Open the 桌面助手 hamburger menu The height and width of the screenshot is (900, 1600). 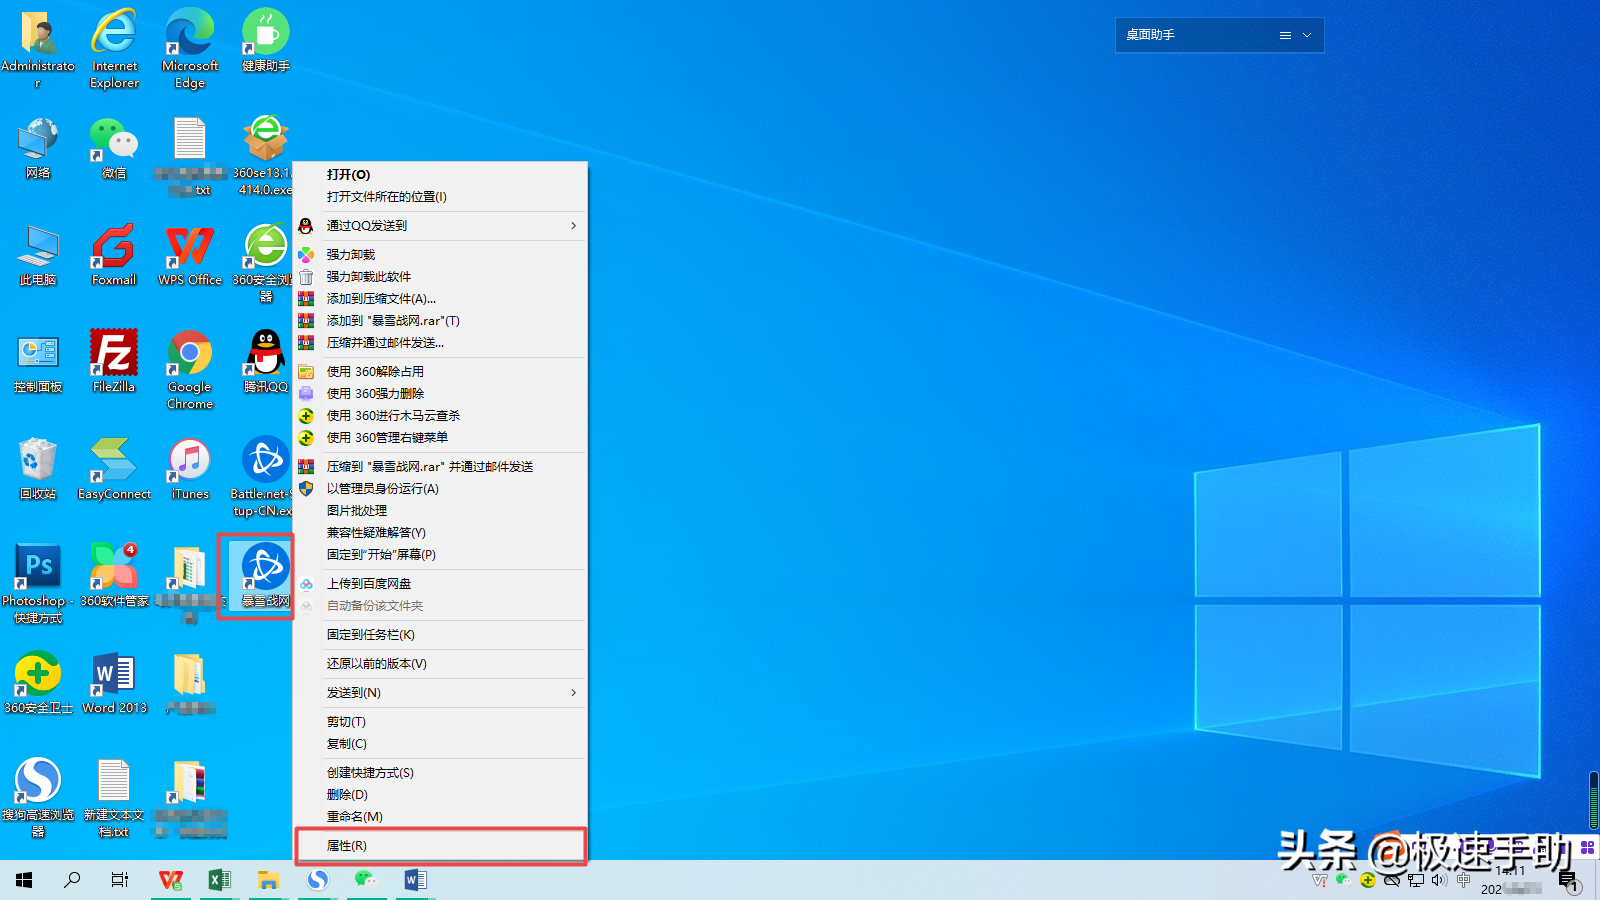tap(1285, 35)
